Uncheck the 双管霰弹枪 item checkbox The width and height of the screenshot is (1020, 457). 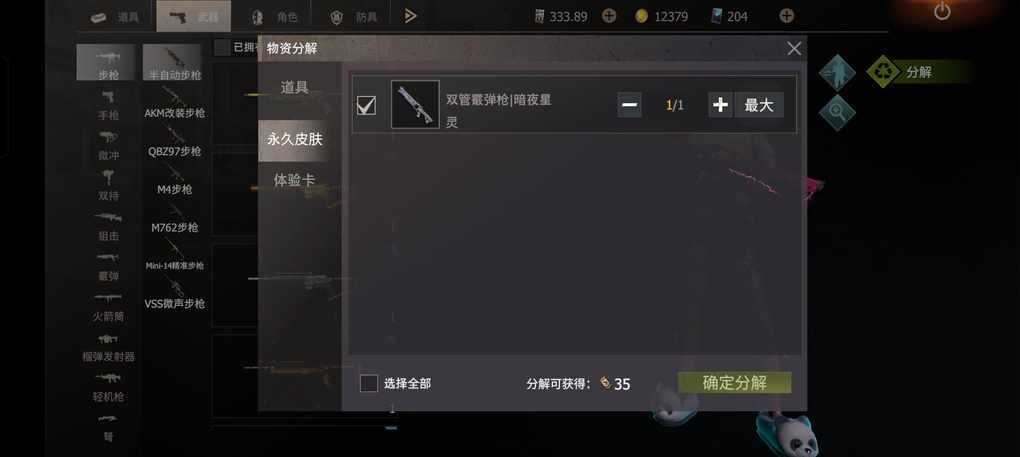point(367,105)
